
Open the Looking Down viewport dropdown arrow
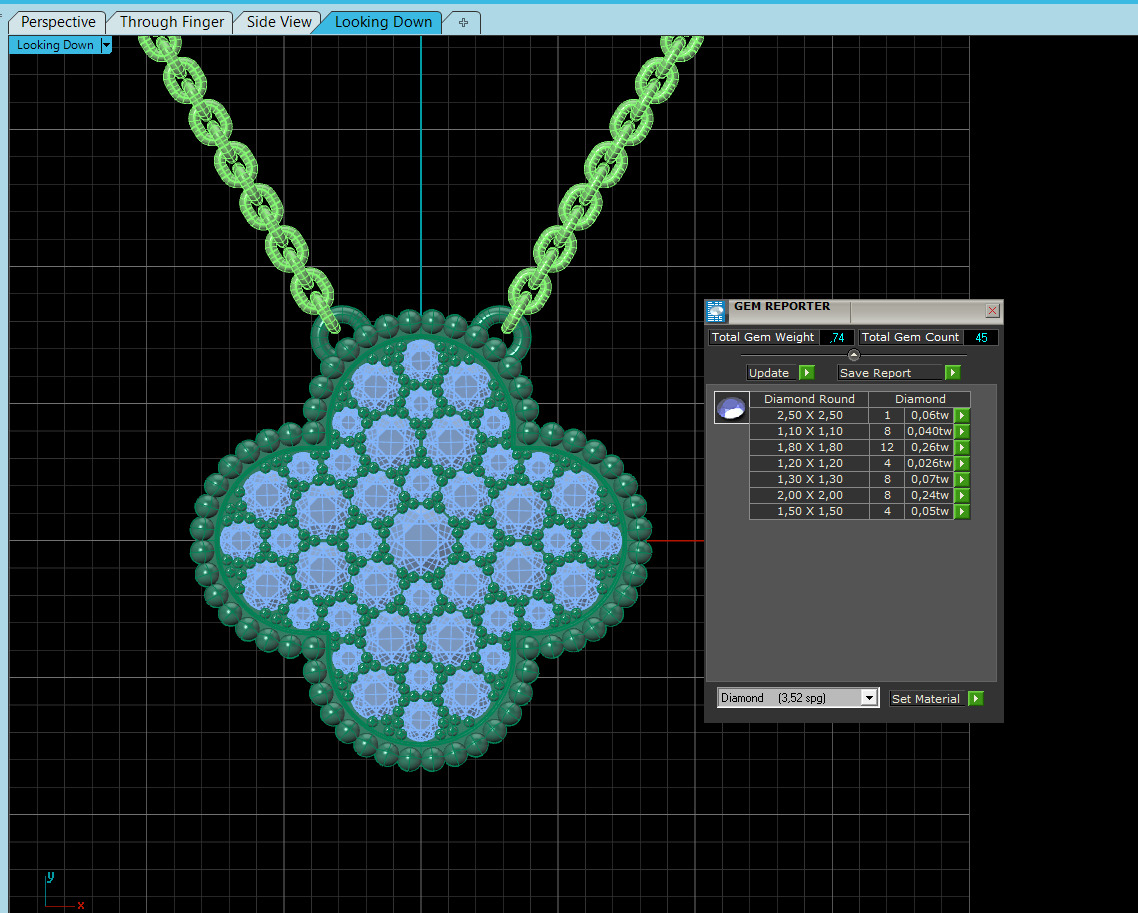(107, 45)
